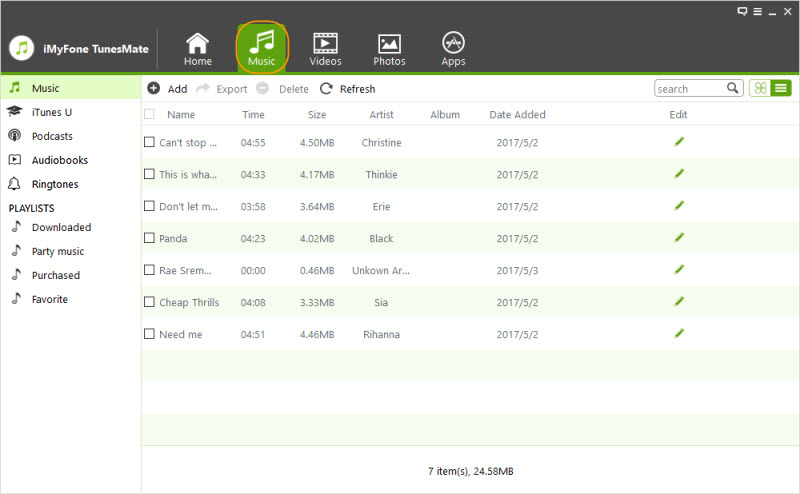Sort by the Date Added column header
This screenshot has height=494, width=800.
517,114
